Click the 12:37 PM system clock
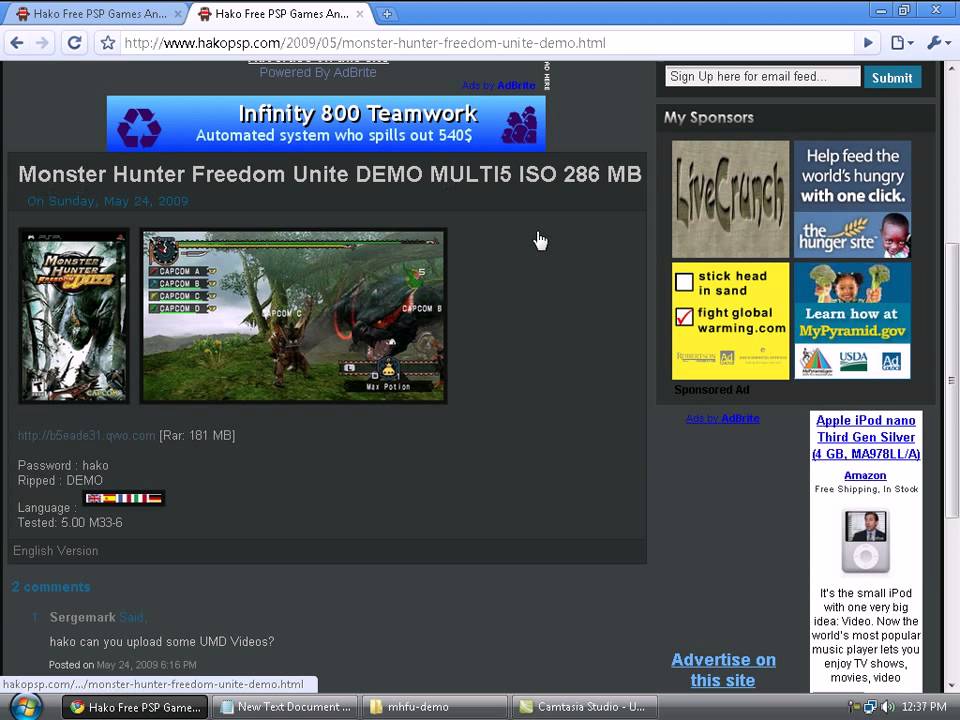 (x=924, y=707)
